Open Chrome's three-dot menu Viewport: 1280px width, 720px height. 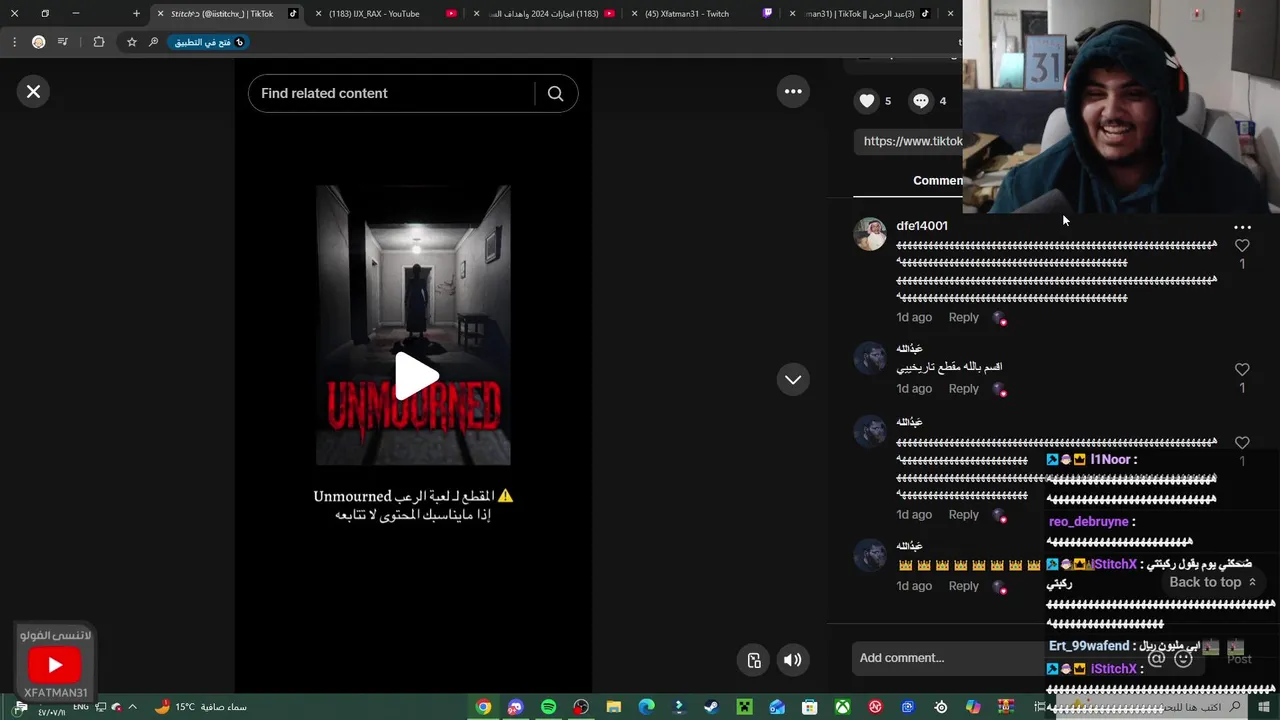14,42
